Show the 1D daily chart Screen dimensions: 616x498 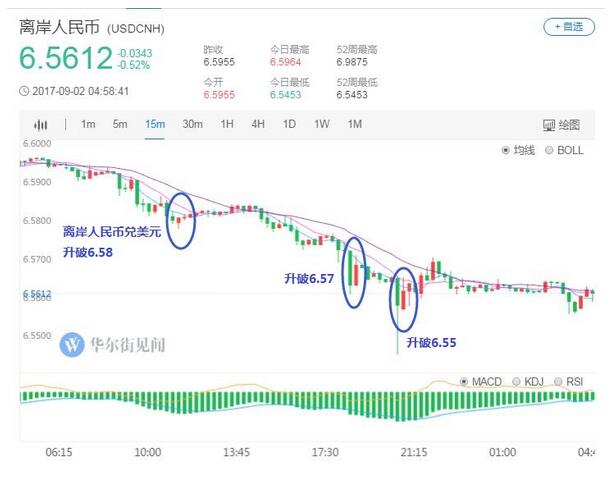(x=289, y=125)
